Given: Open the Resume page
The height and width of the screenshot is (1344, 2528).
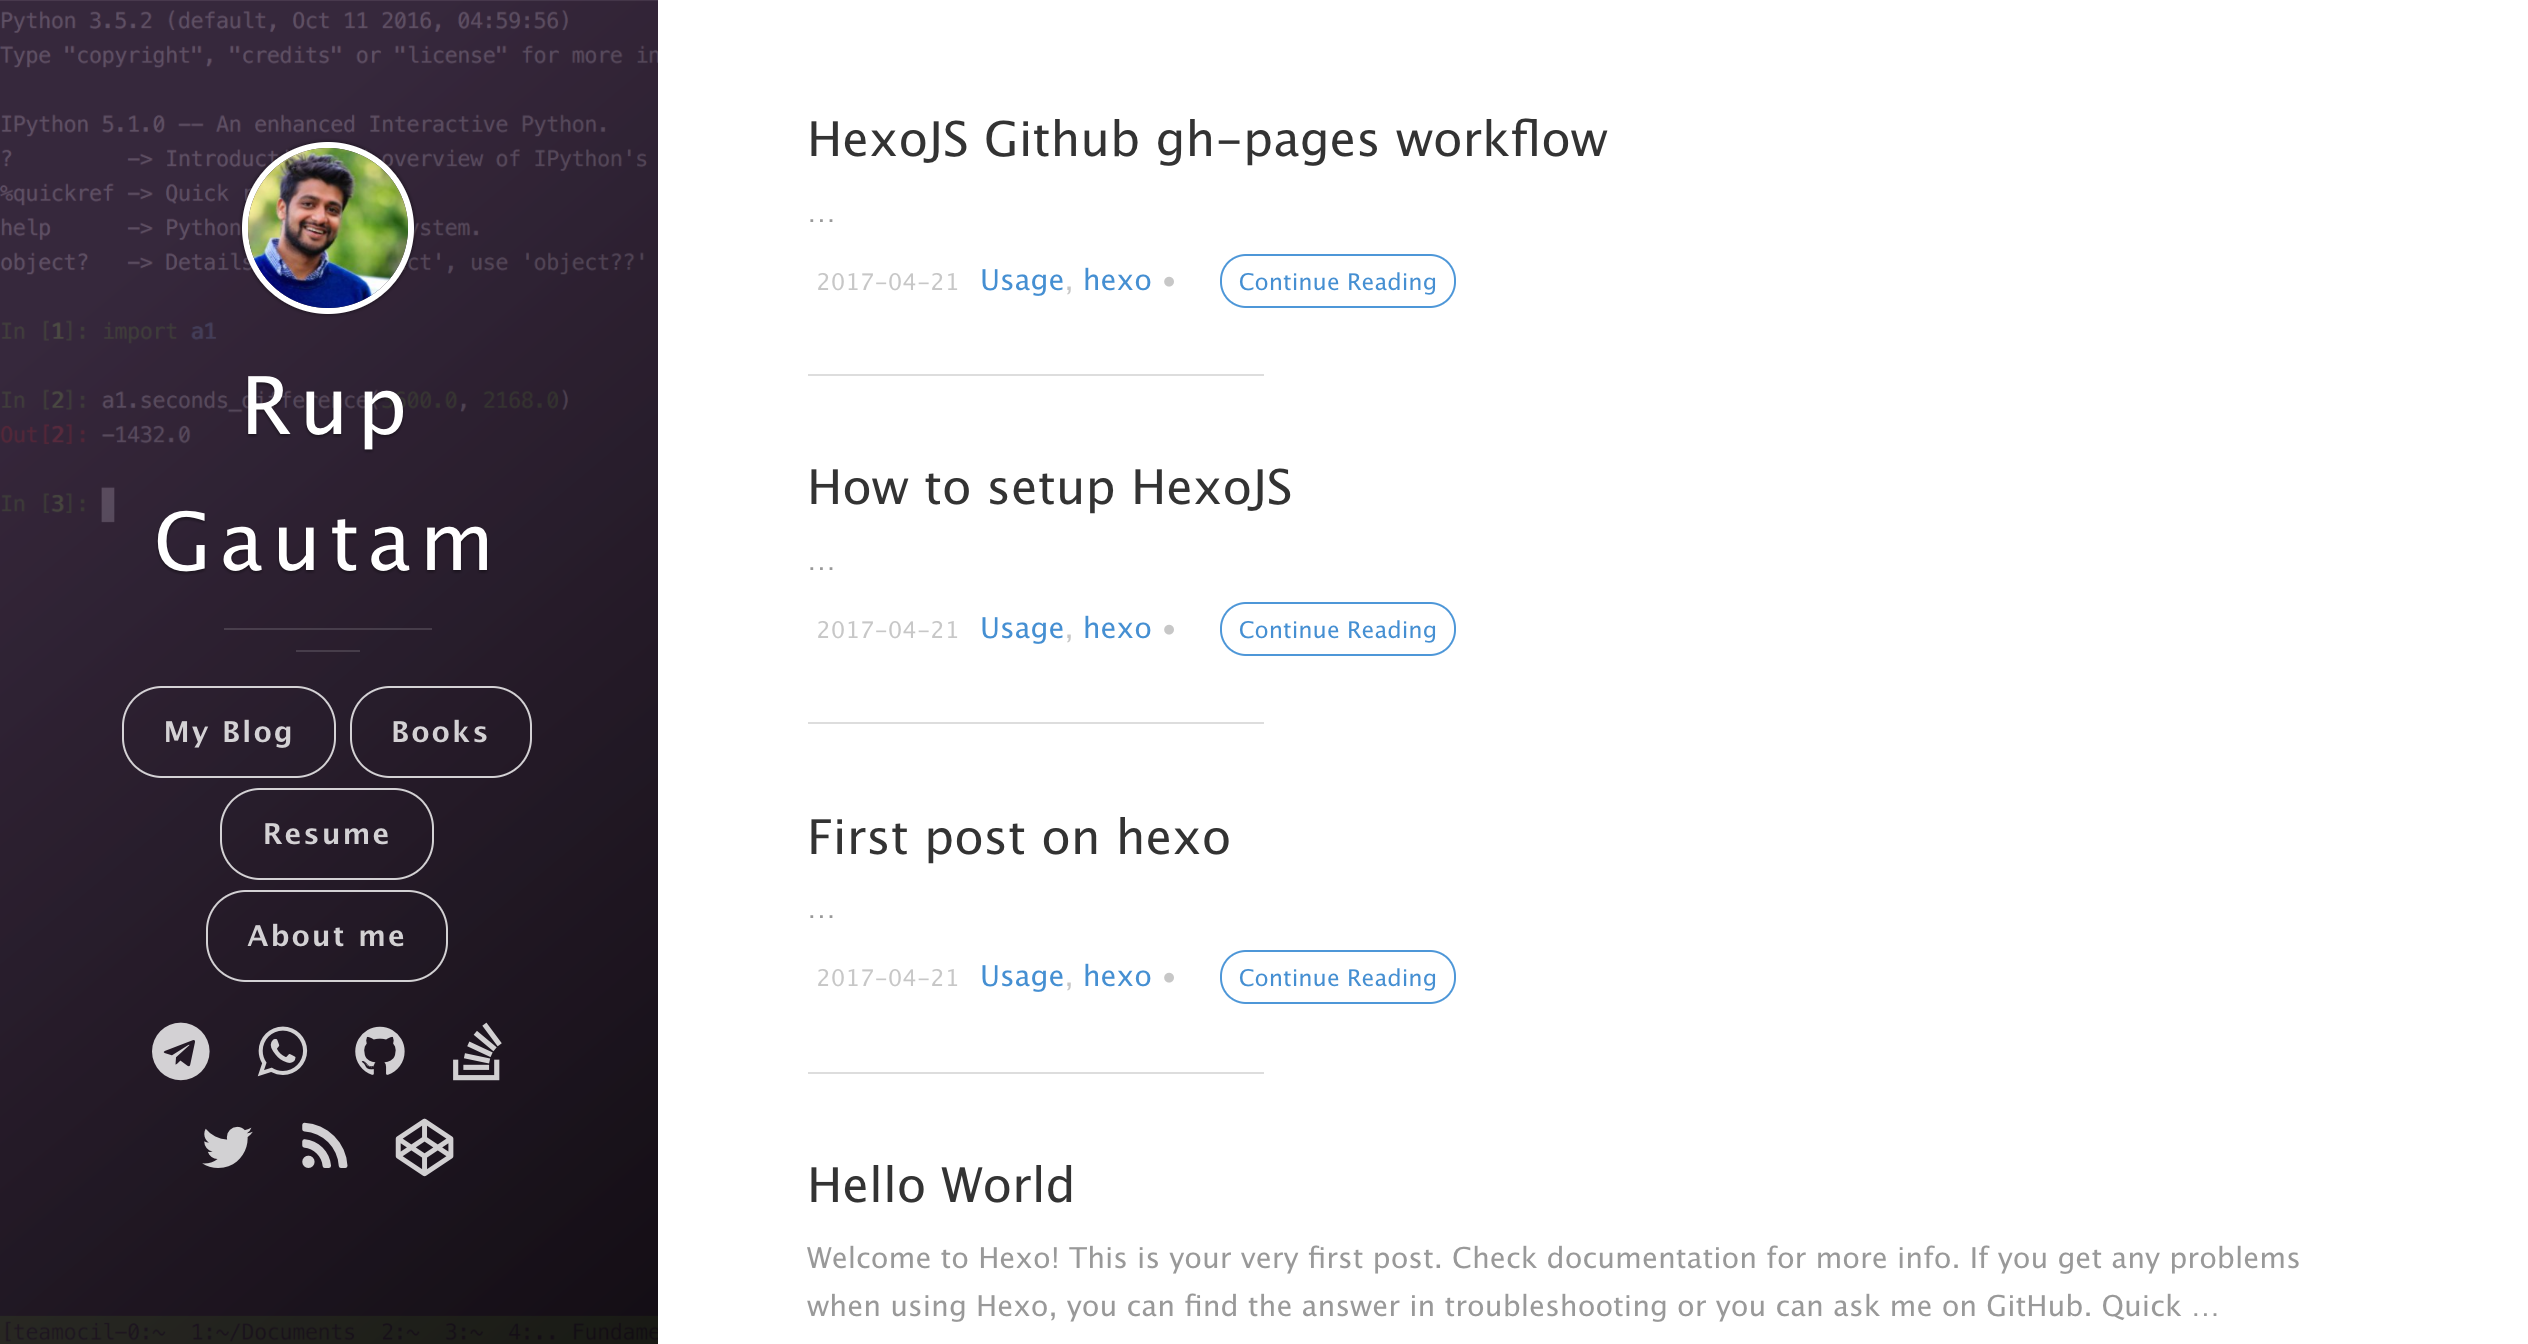Looking at the screenshot, I should click(x=327, y=834).
